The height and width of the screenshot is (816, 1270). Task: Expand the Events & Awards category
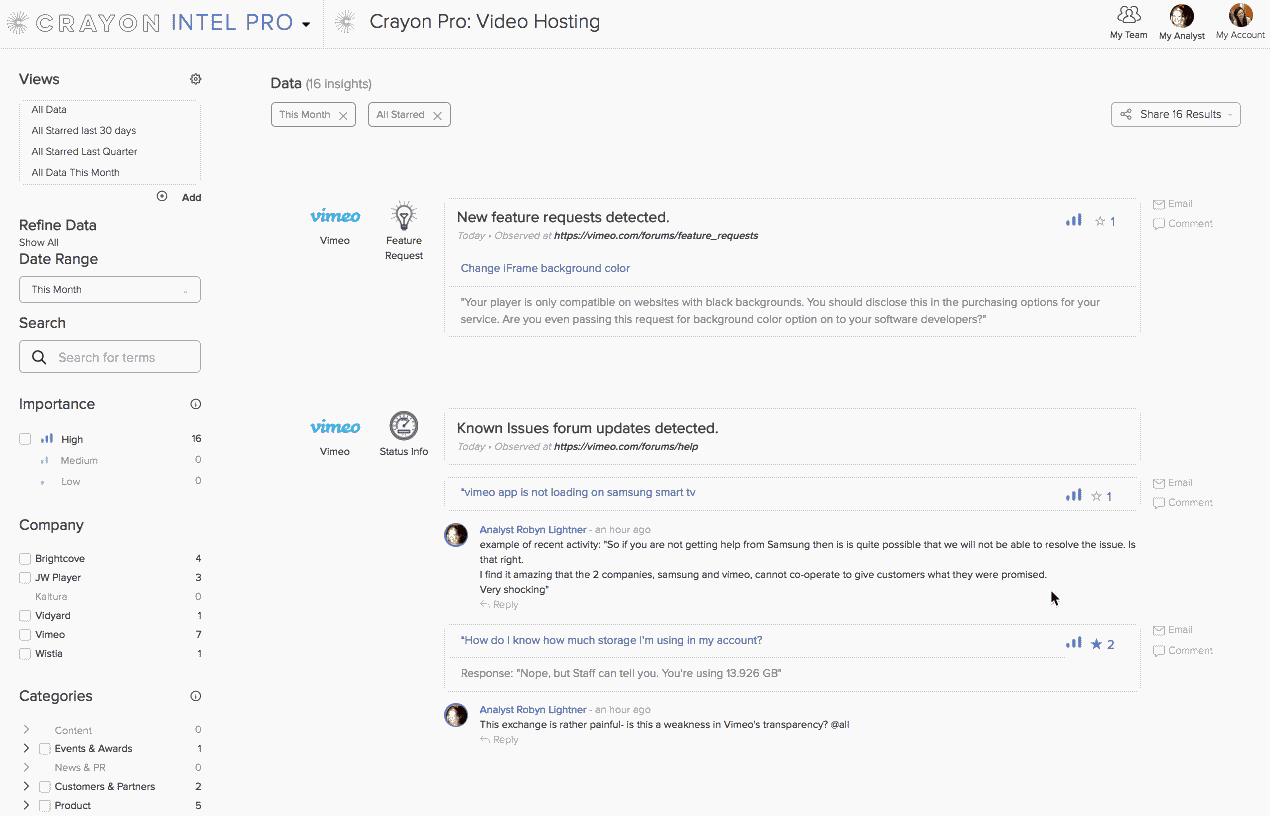point(26,748)
